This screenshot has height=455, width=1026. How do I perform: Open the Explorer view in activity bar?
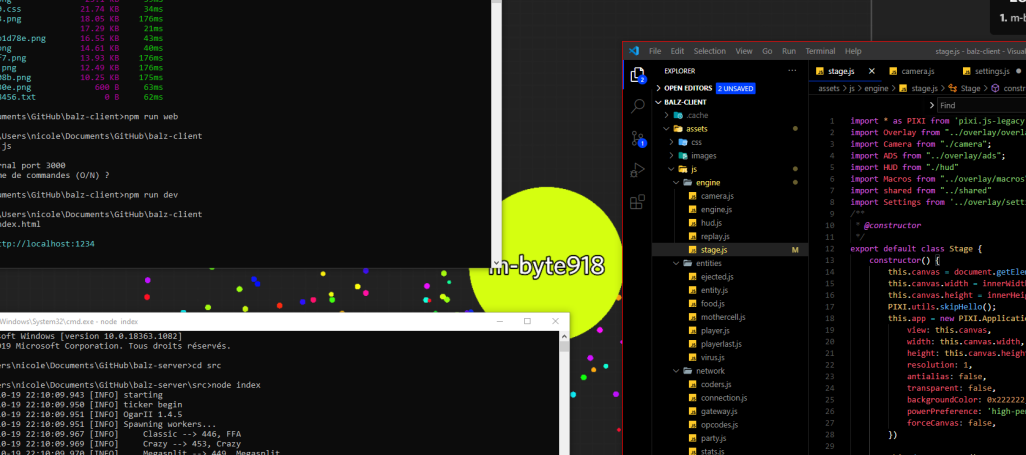coord(637,75)
